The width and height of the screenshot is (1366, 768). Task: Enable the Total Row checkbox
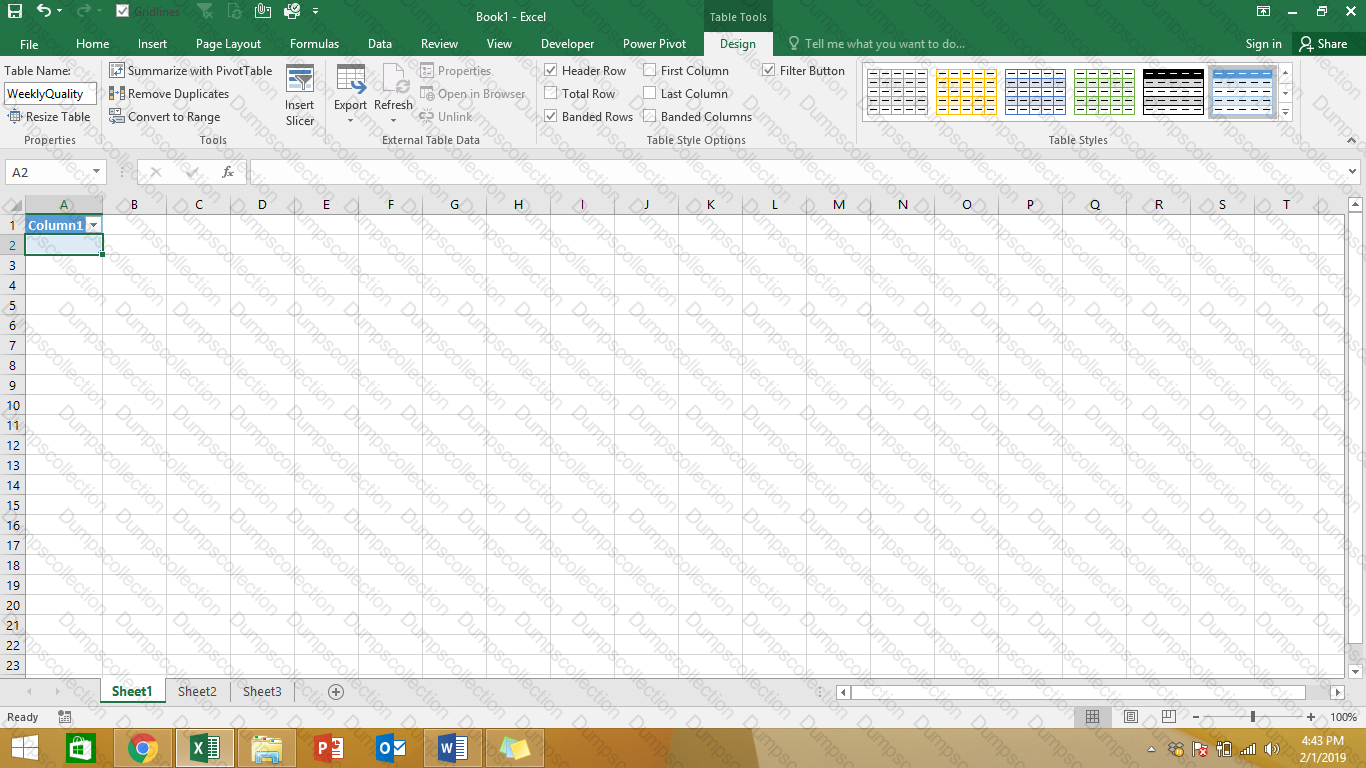tap(551, 94)
